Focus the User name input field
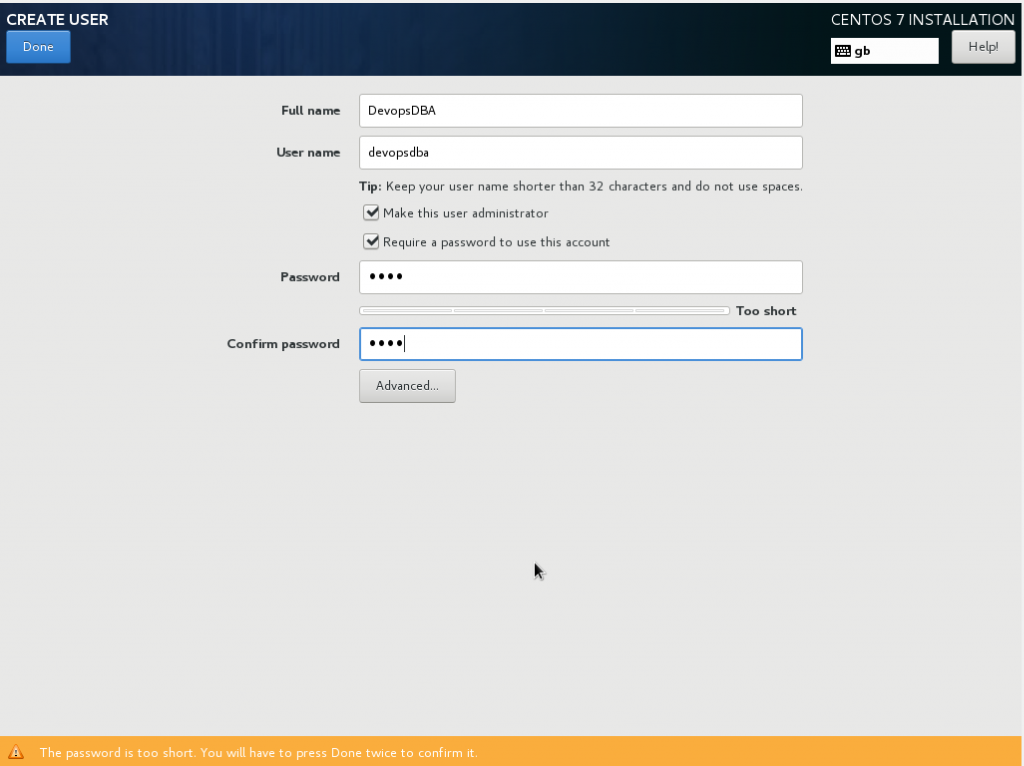Screen dimensions: 1024x766 (581, 153)
